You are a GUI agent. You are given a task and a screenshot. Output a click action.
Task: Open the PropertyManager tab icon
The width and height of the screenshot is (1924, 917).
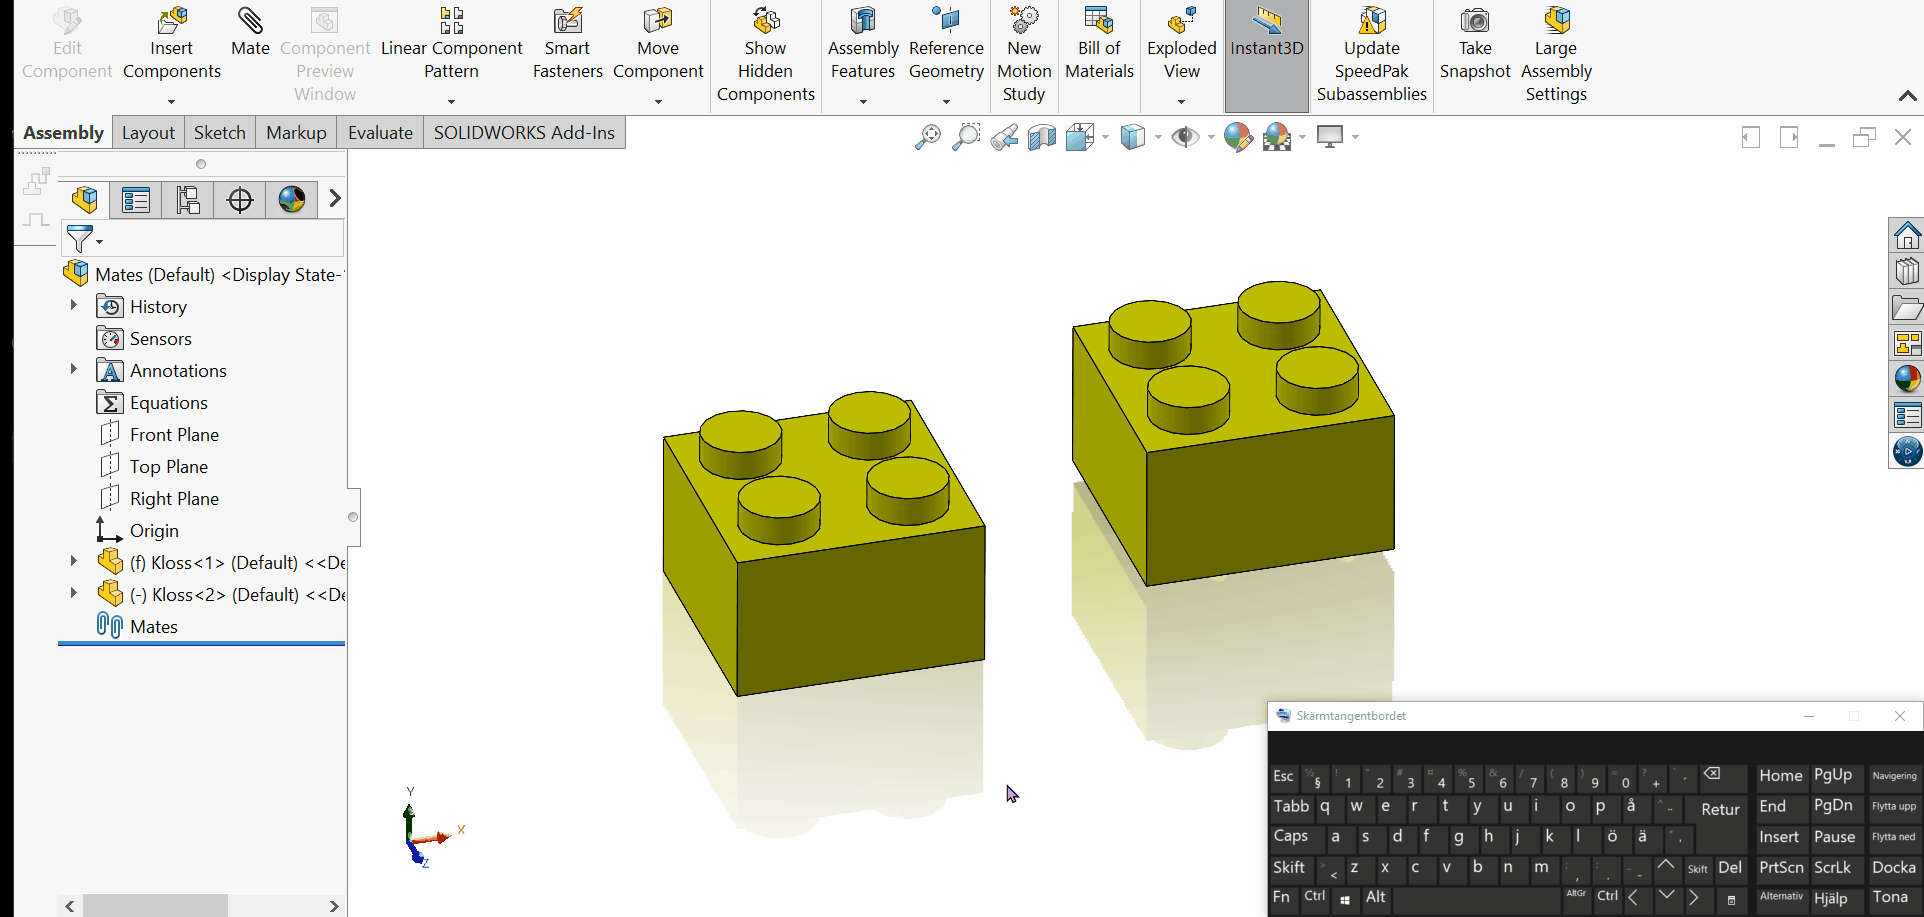[136, 200]
